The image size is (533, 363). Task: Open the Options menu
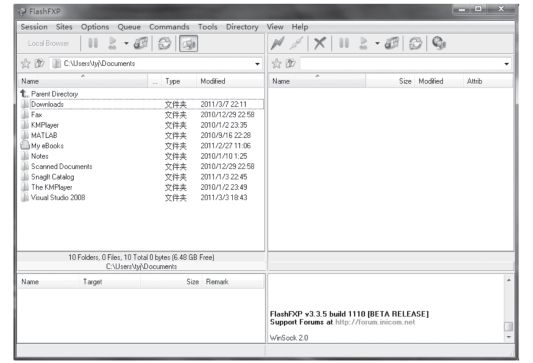tap(95, 27)
